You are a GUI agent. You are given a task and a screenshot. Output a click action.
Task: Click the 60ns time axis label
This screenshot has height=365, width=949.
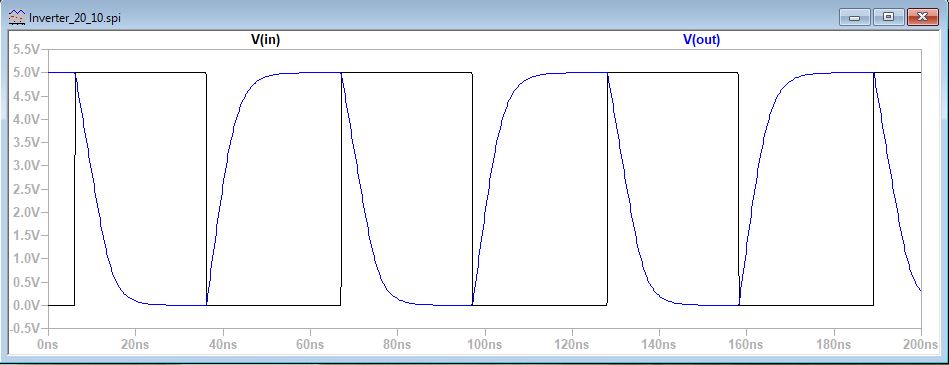310,344
